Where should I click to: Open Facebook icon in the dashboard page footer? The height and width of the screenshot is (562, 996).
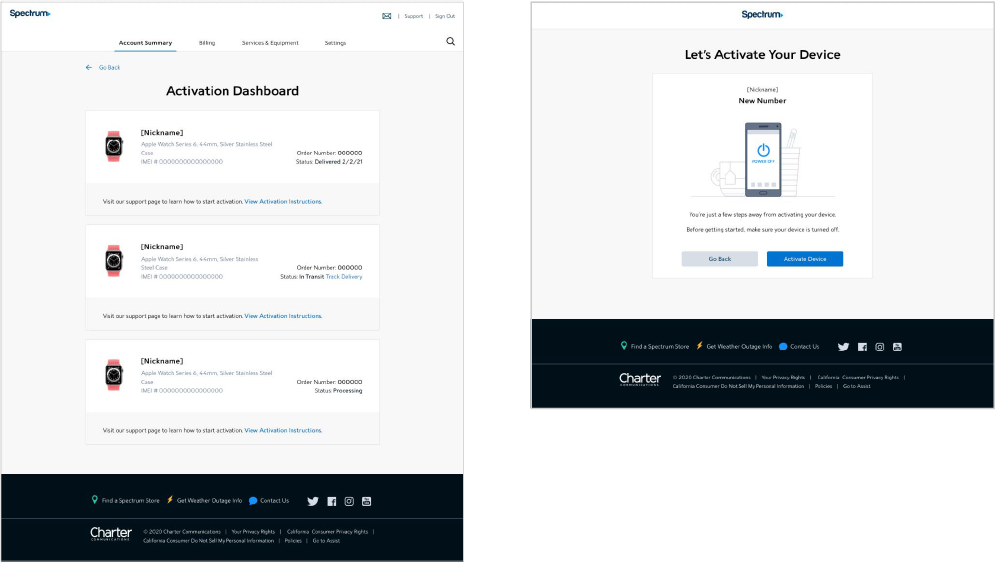coord(332,501)
